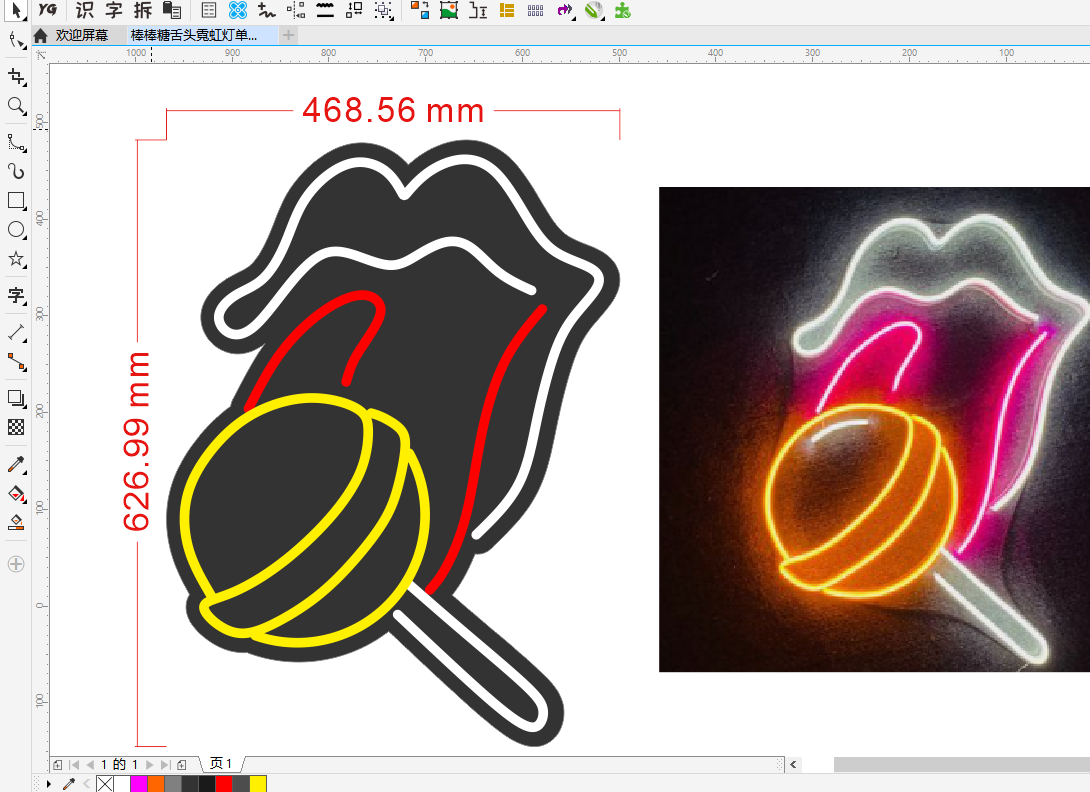Click the small purple grid icon
This screenshot has width=1090, height=792.
(x=535, y=10)
